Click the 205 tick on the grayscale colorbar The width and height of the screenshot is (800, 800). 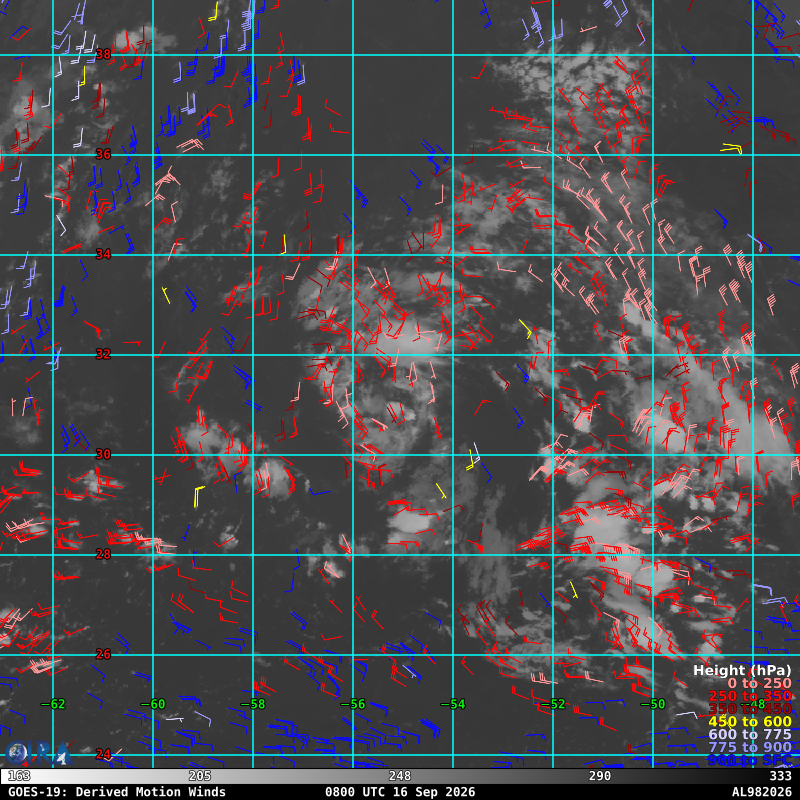click(x=199, y=776)
